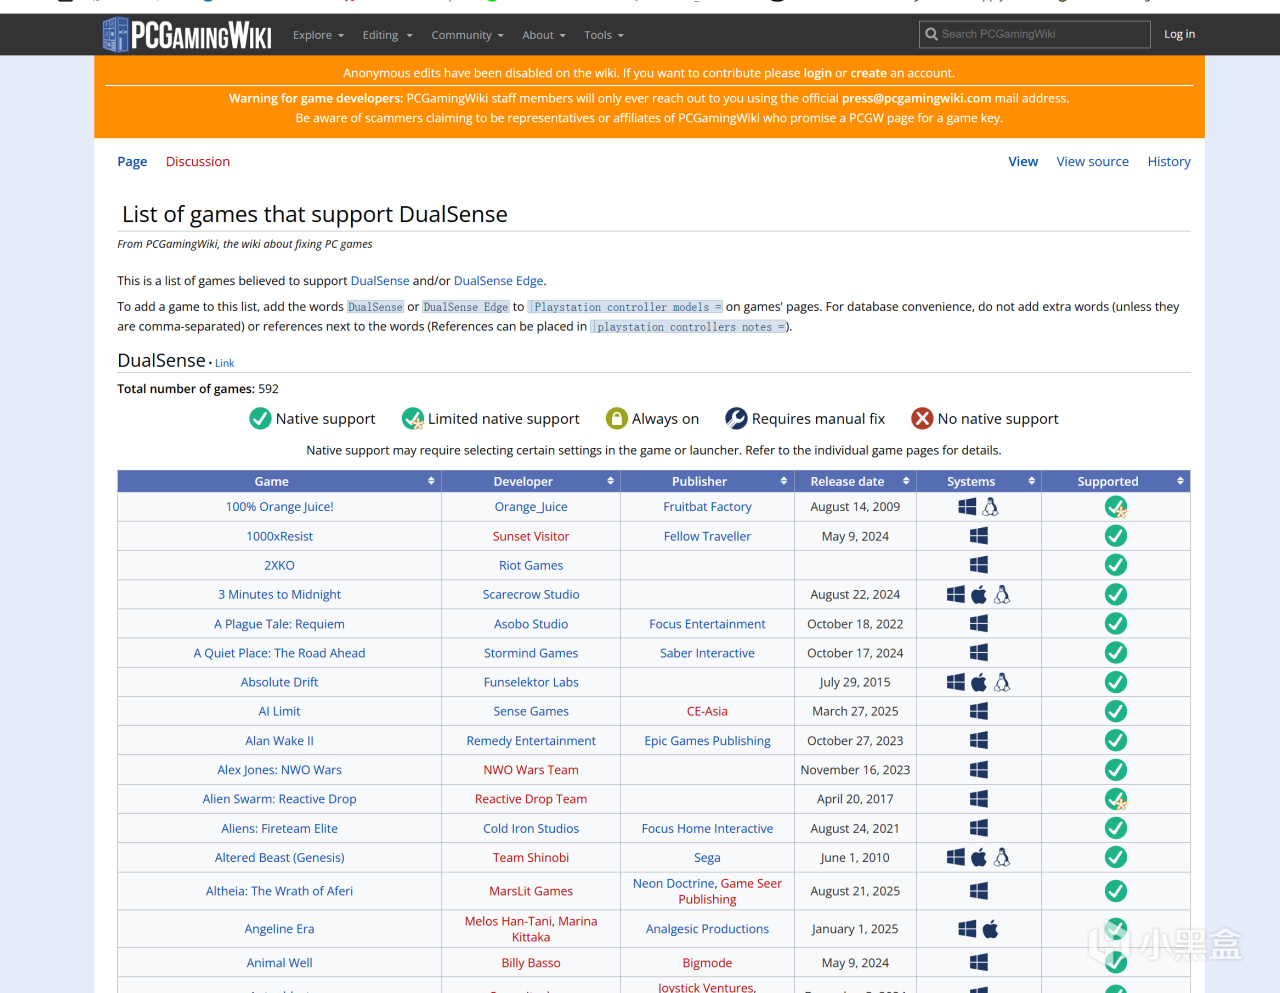1280x993 pixels.
Task: Click the 'October 27, 2023' release date cell
Action: pyautogui.click(x=855, y=741)
